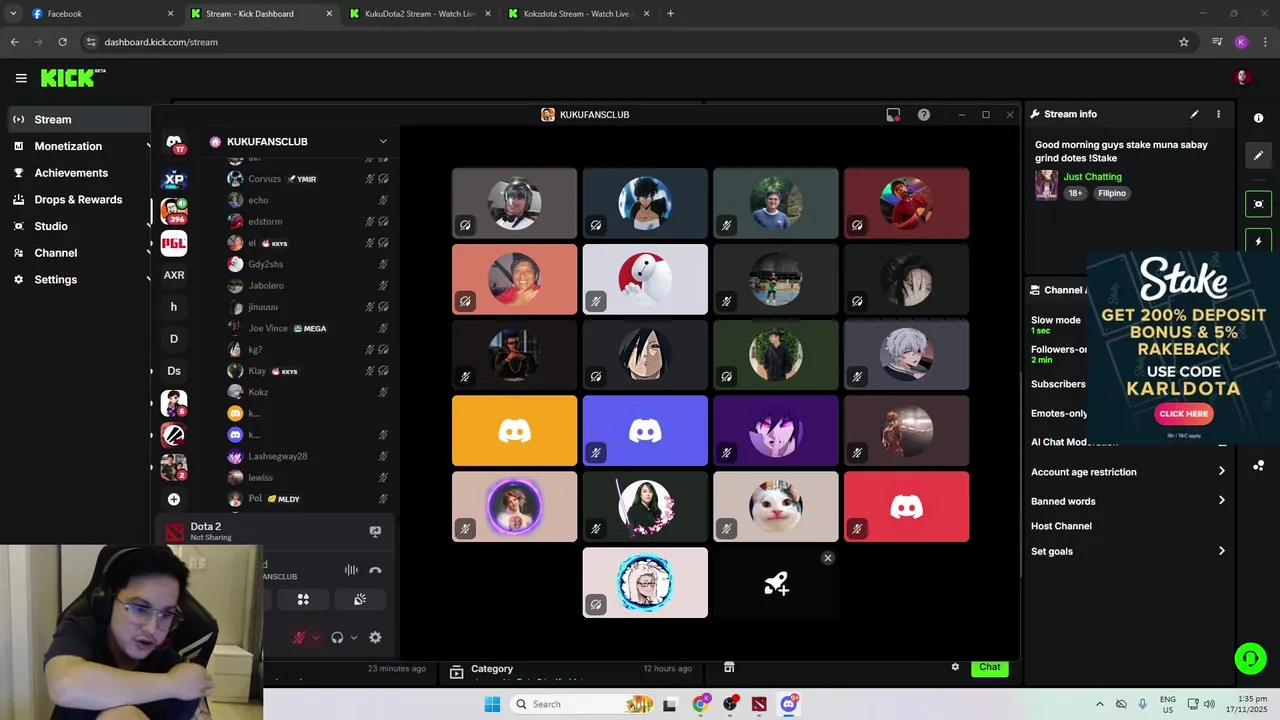Reload the page in Chrome
Image resolution: width=1280 pixels, height=720 pixels.
[x=62, y=42]
